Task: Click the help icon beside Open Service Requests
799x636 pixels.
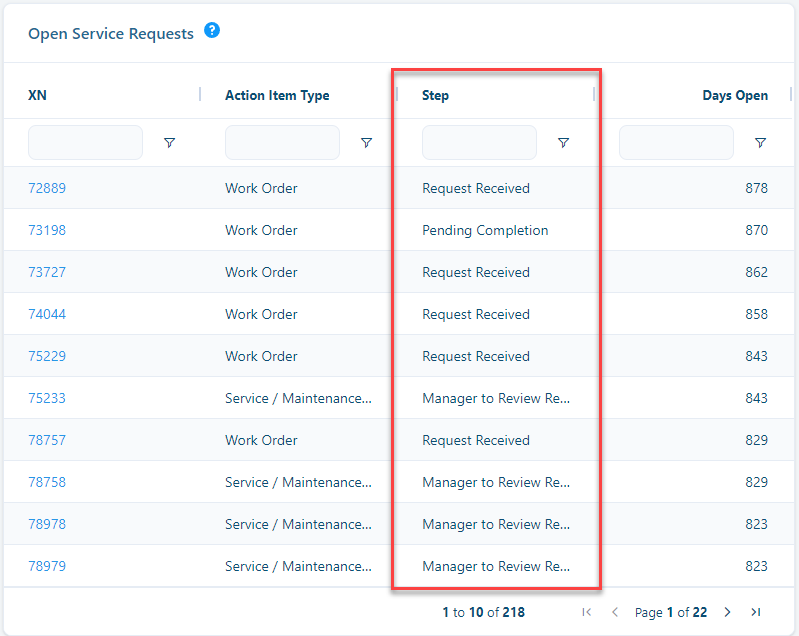Action: (x=212, y=31)
